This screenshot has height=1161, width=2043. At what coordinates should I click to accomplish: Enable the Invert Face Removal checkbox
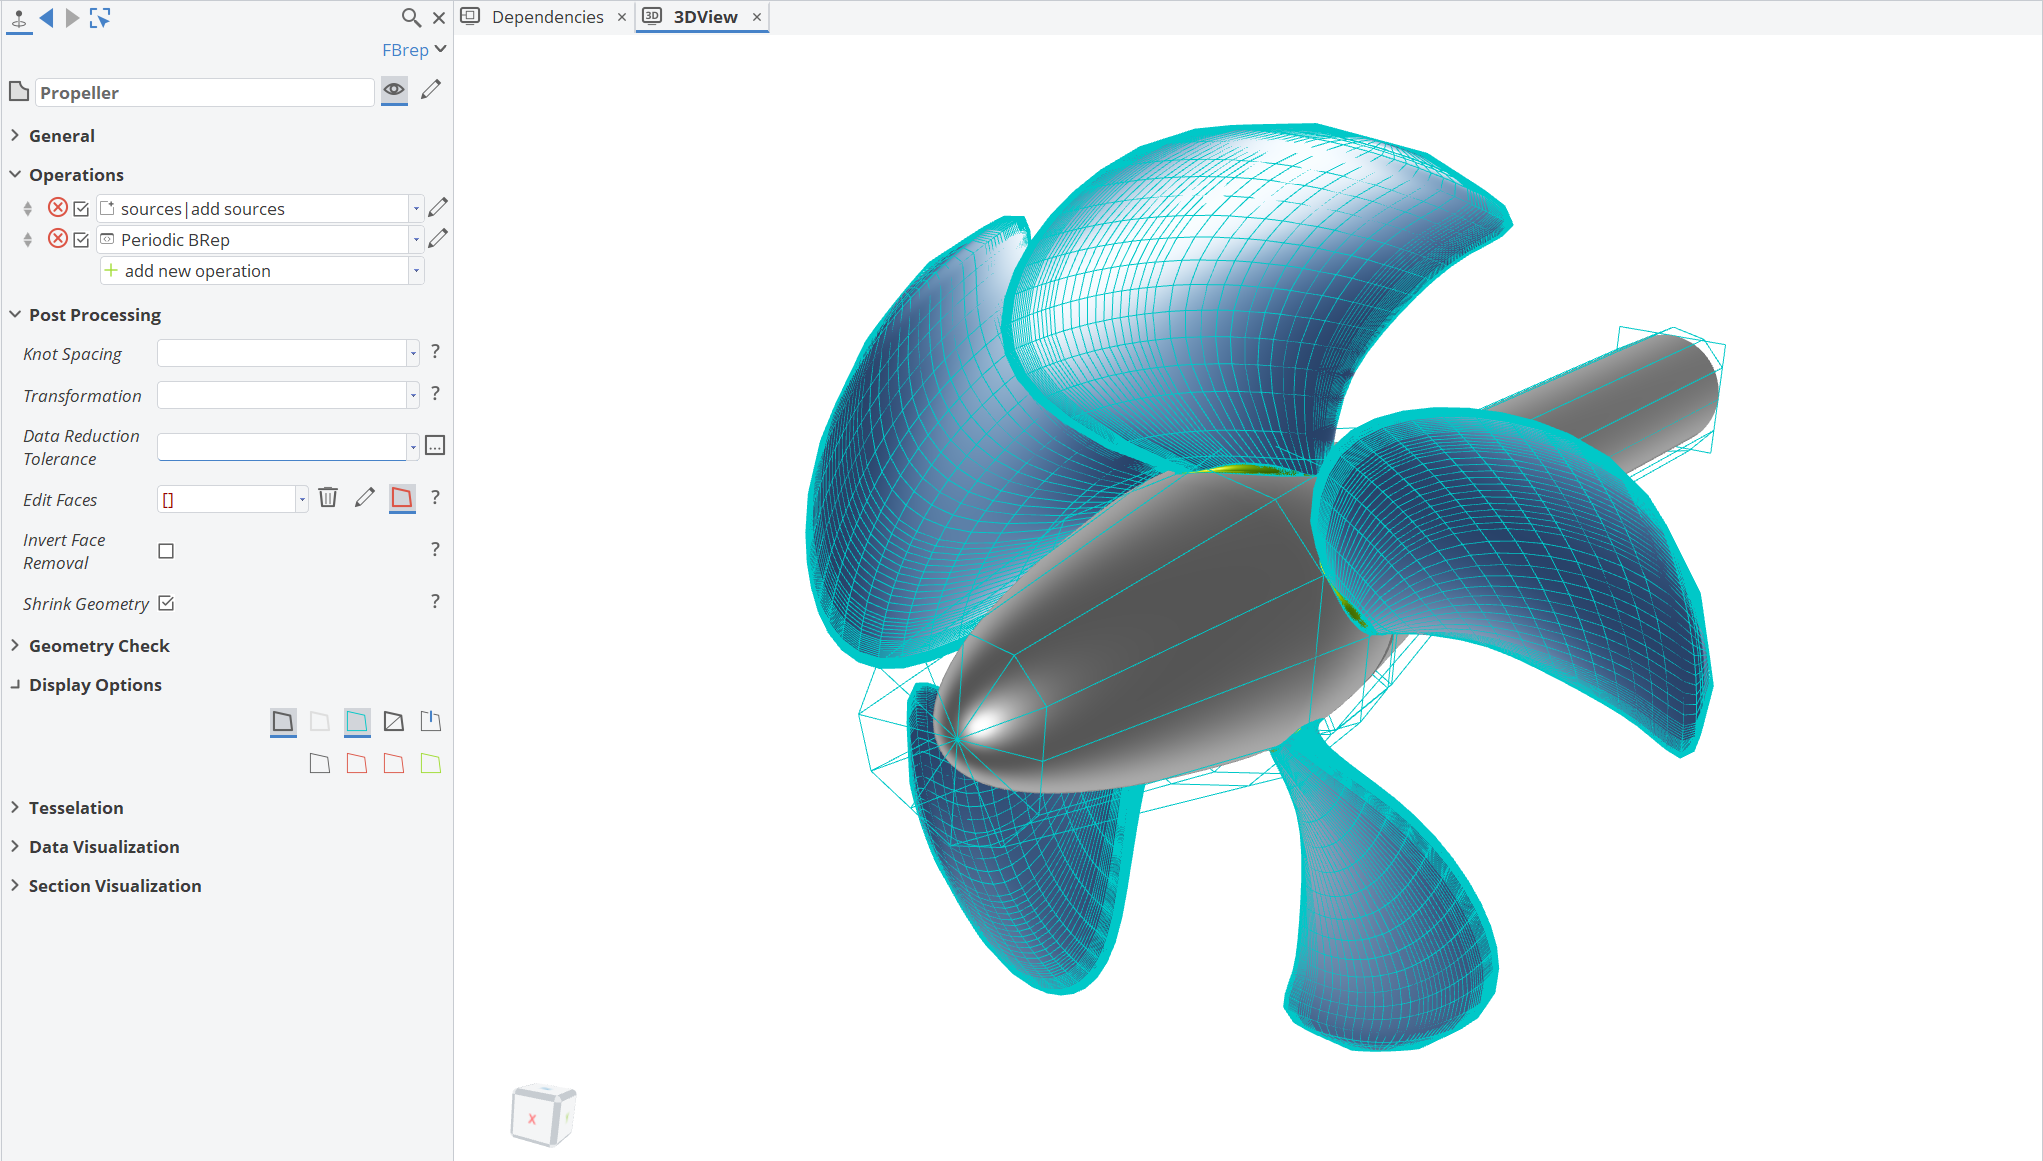(166, 551)
